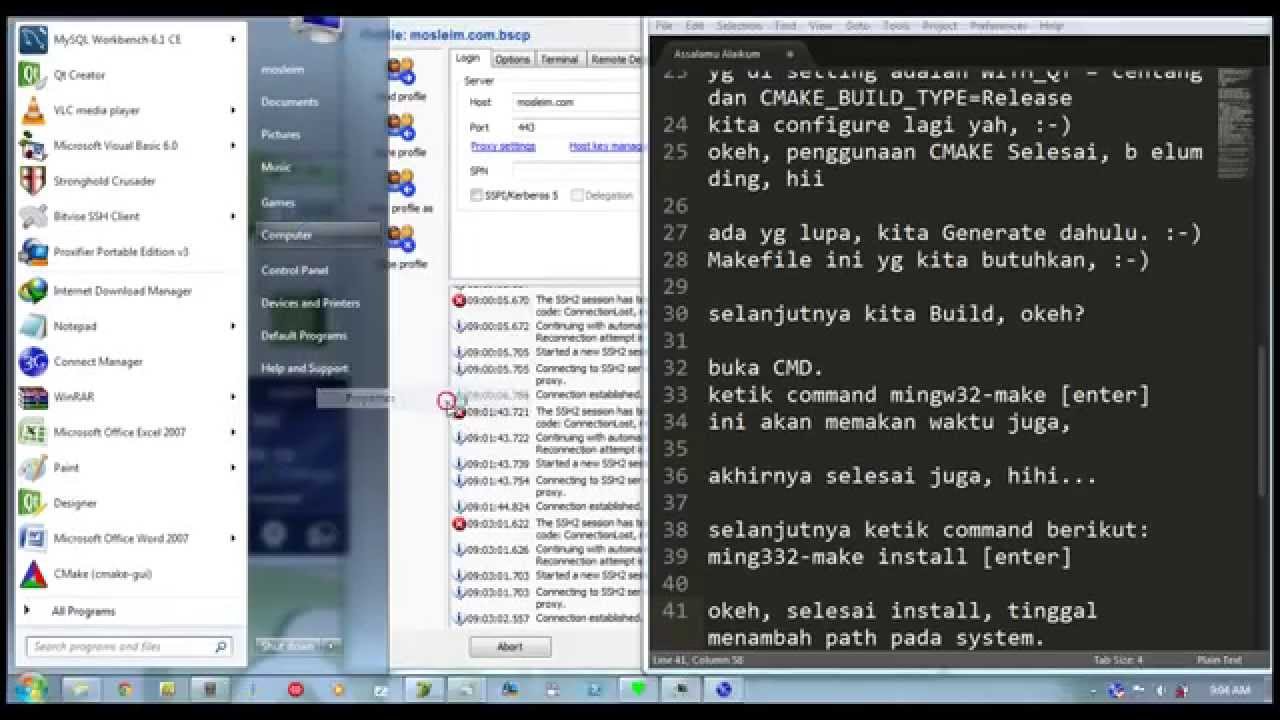Screen dimensions: 1280x720
Task: Open Microsoft Office Excel 2007 icon
Action: click(33, 432)
